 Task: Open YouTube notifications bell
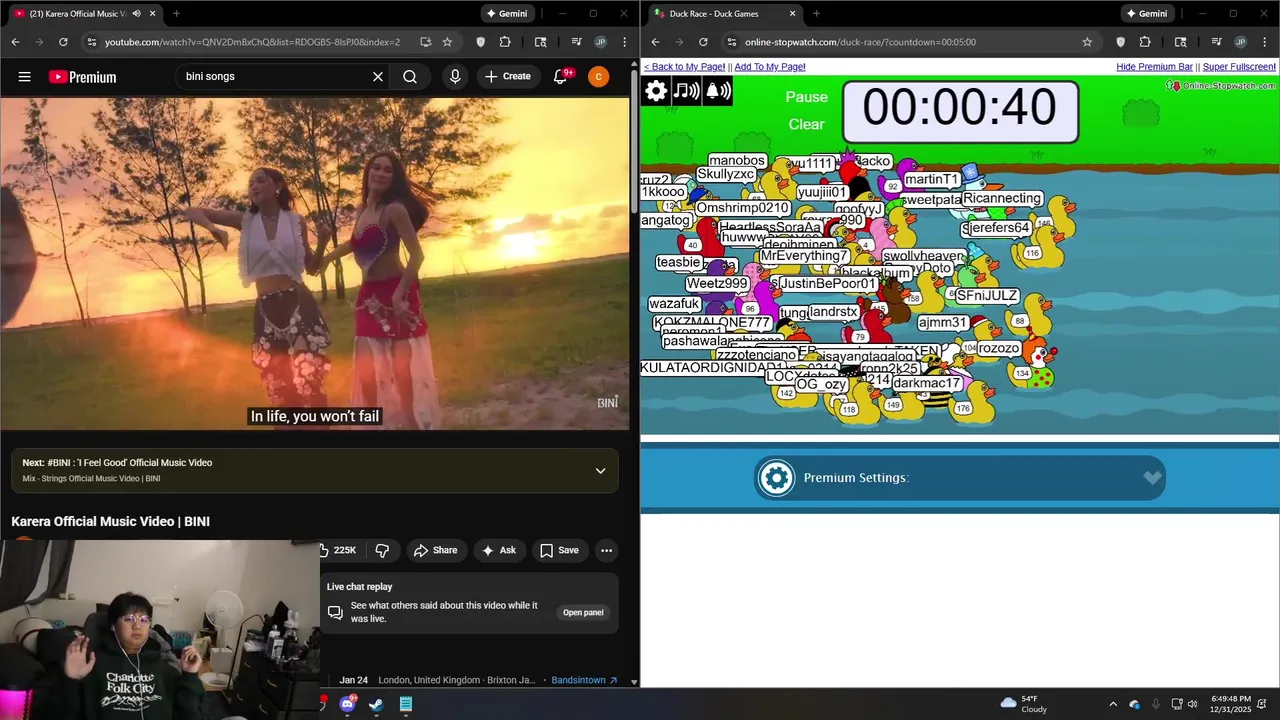[x=562, y=77]
